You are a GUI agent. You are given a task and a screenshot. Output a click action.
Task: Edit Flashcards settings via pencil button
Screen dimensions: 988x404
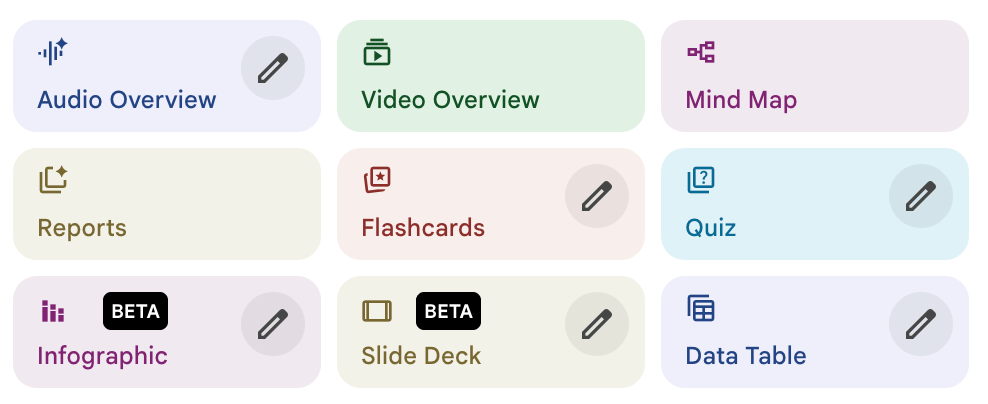597,196
